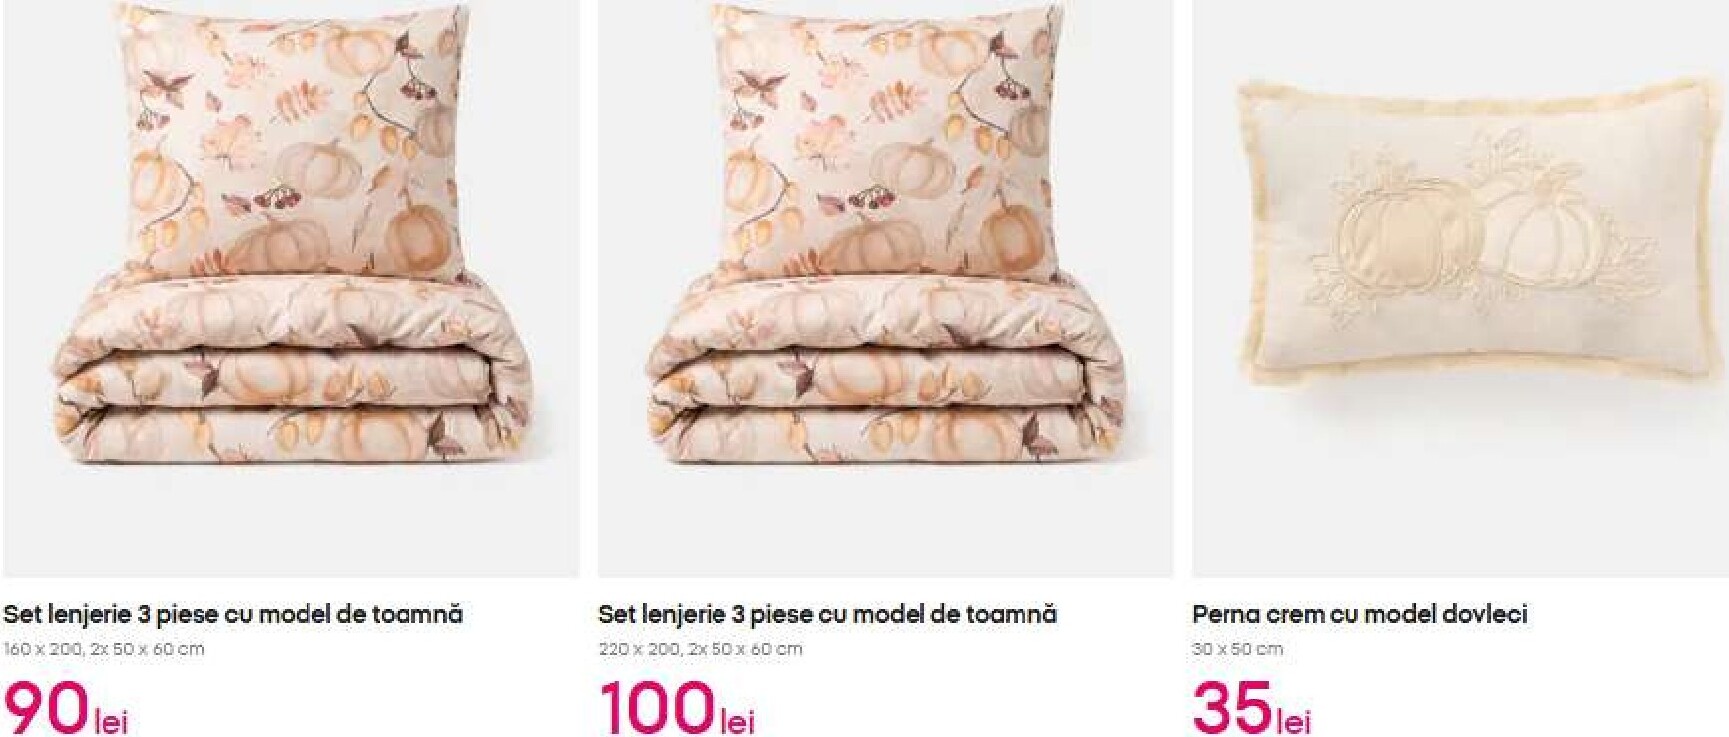
Task: Open the cream pumpkin pillow photo
Action: click(1460, 288)
